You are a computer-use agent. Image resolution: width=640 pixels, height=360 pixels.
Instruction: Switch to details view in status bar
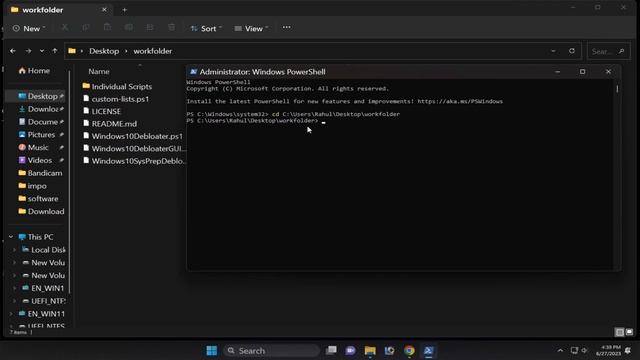(619, 332)
